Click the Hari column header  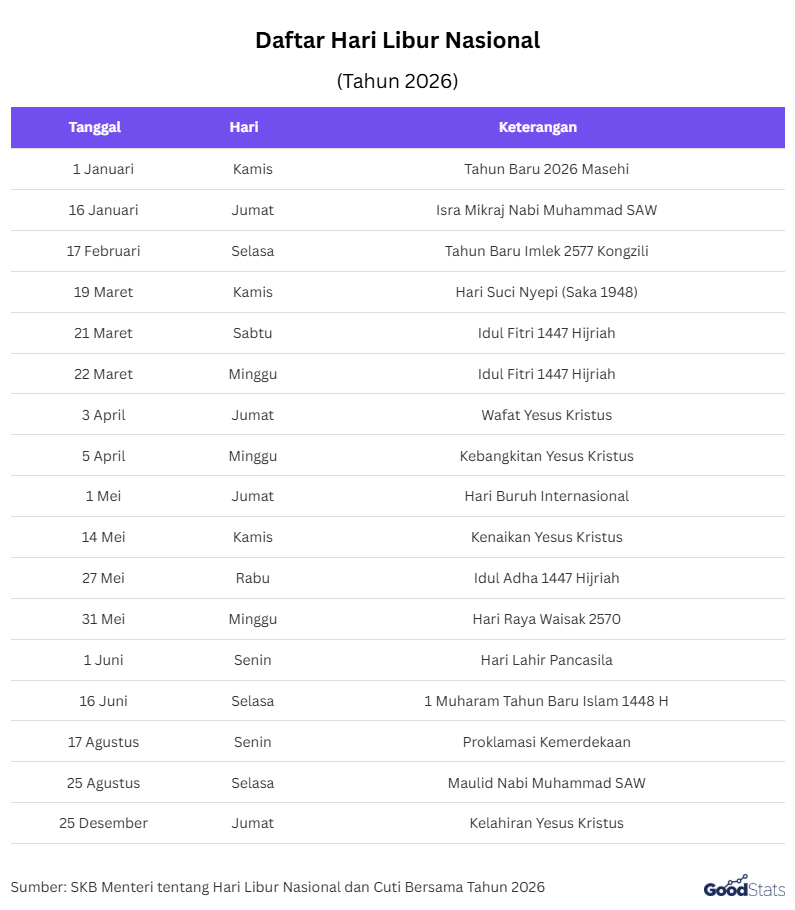pos(244,127)
